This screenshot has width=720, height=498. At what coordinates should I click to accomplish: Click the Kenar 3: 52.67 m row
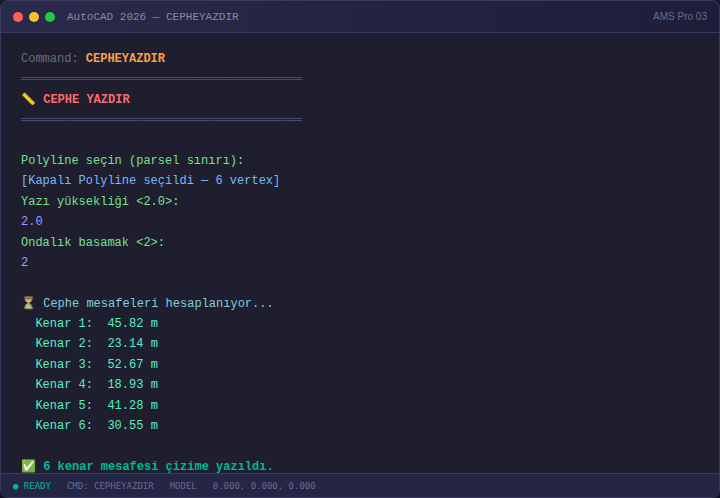coord(97,364)
